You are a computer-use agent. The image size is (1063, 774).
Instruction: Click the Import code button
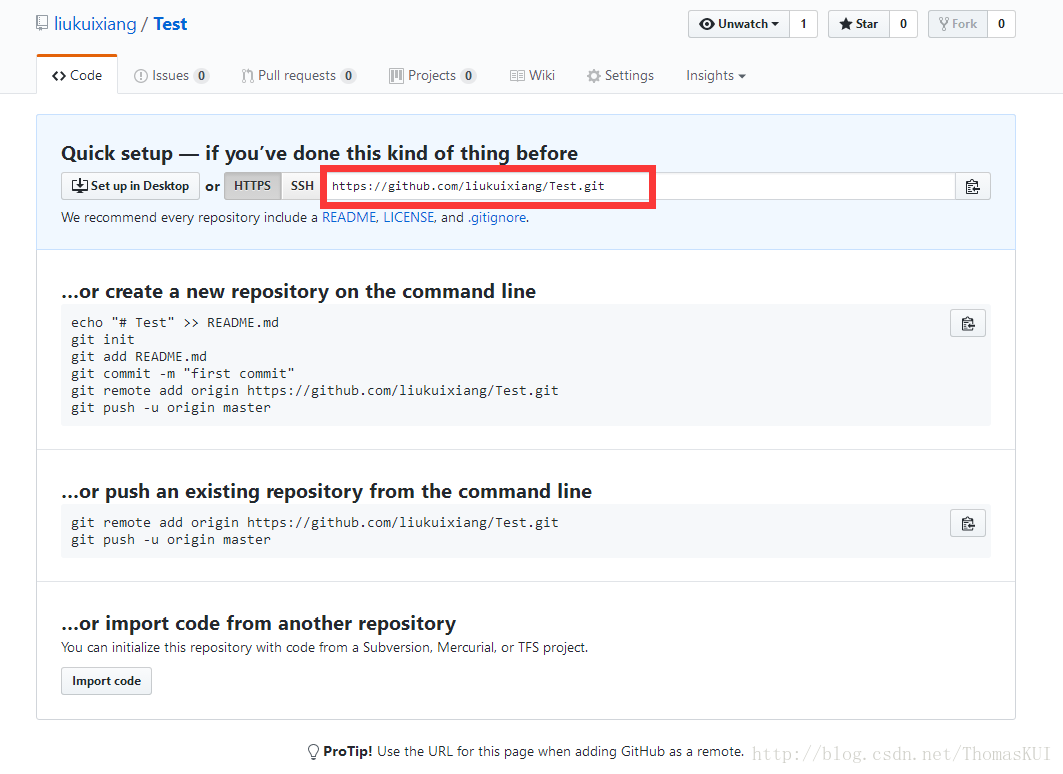106,681
